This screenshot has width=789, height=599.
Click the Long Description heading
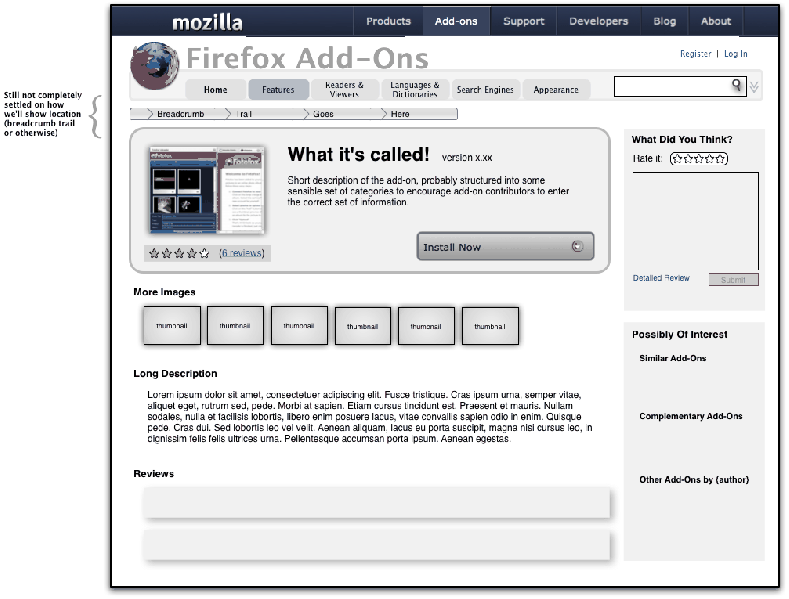click(x=175, y=373)
